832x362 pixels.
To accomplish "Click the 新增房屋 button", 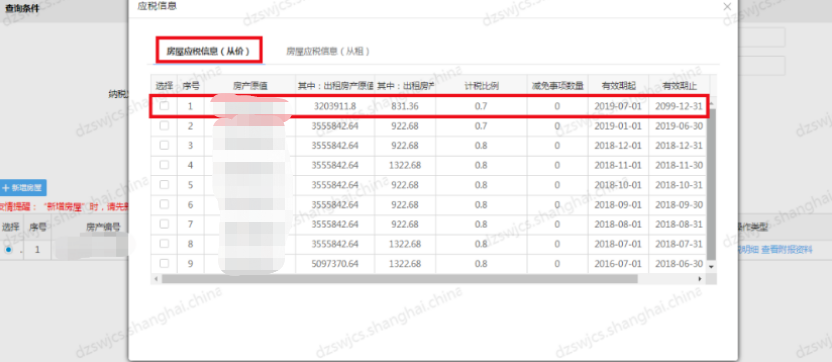I will click(23, 187).
